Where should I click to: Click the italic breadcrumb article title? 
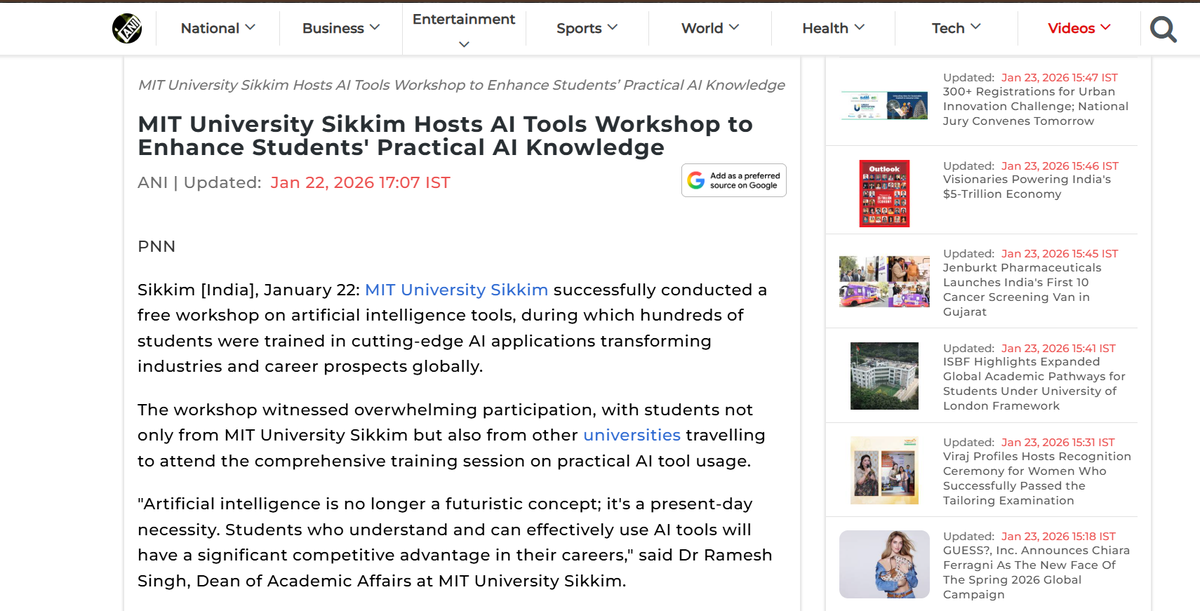click(462, 85)
